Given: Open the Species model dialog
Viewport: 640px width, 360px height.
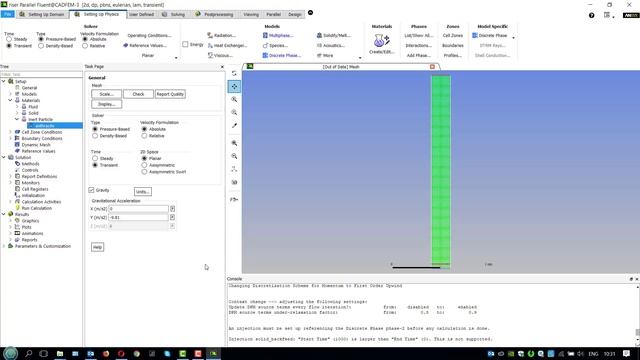Looking at the screenshot, I should pos(275,45).
